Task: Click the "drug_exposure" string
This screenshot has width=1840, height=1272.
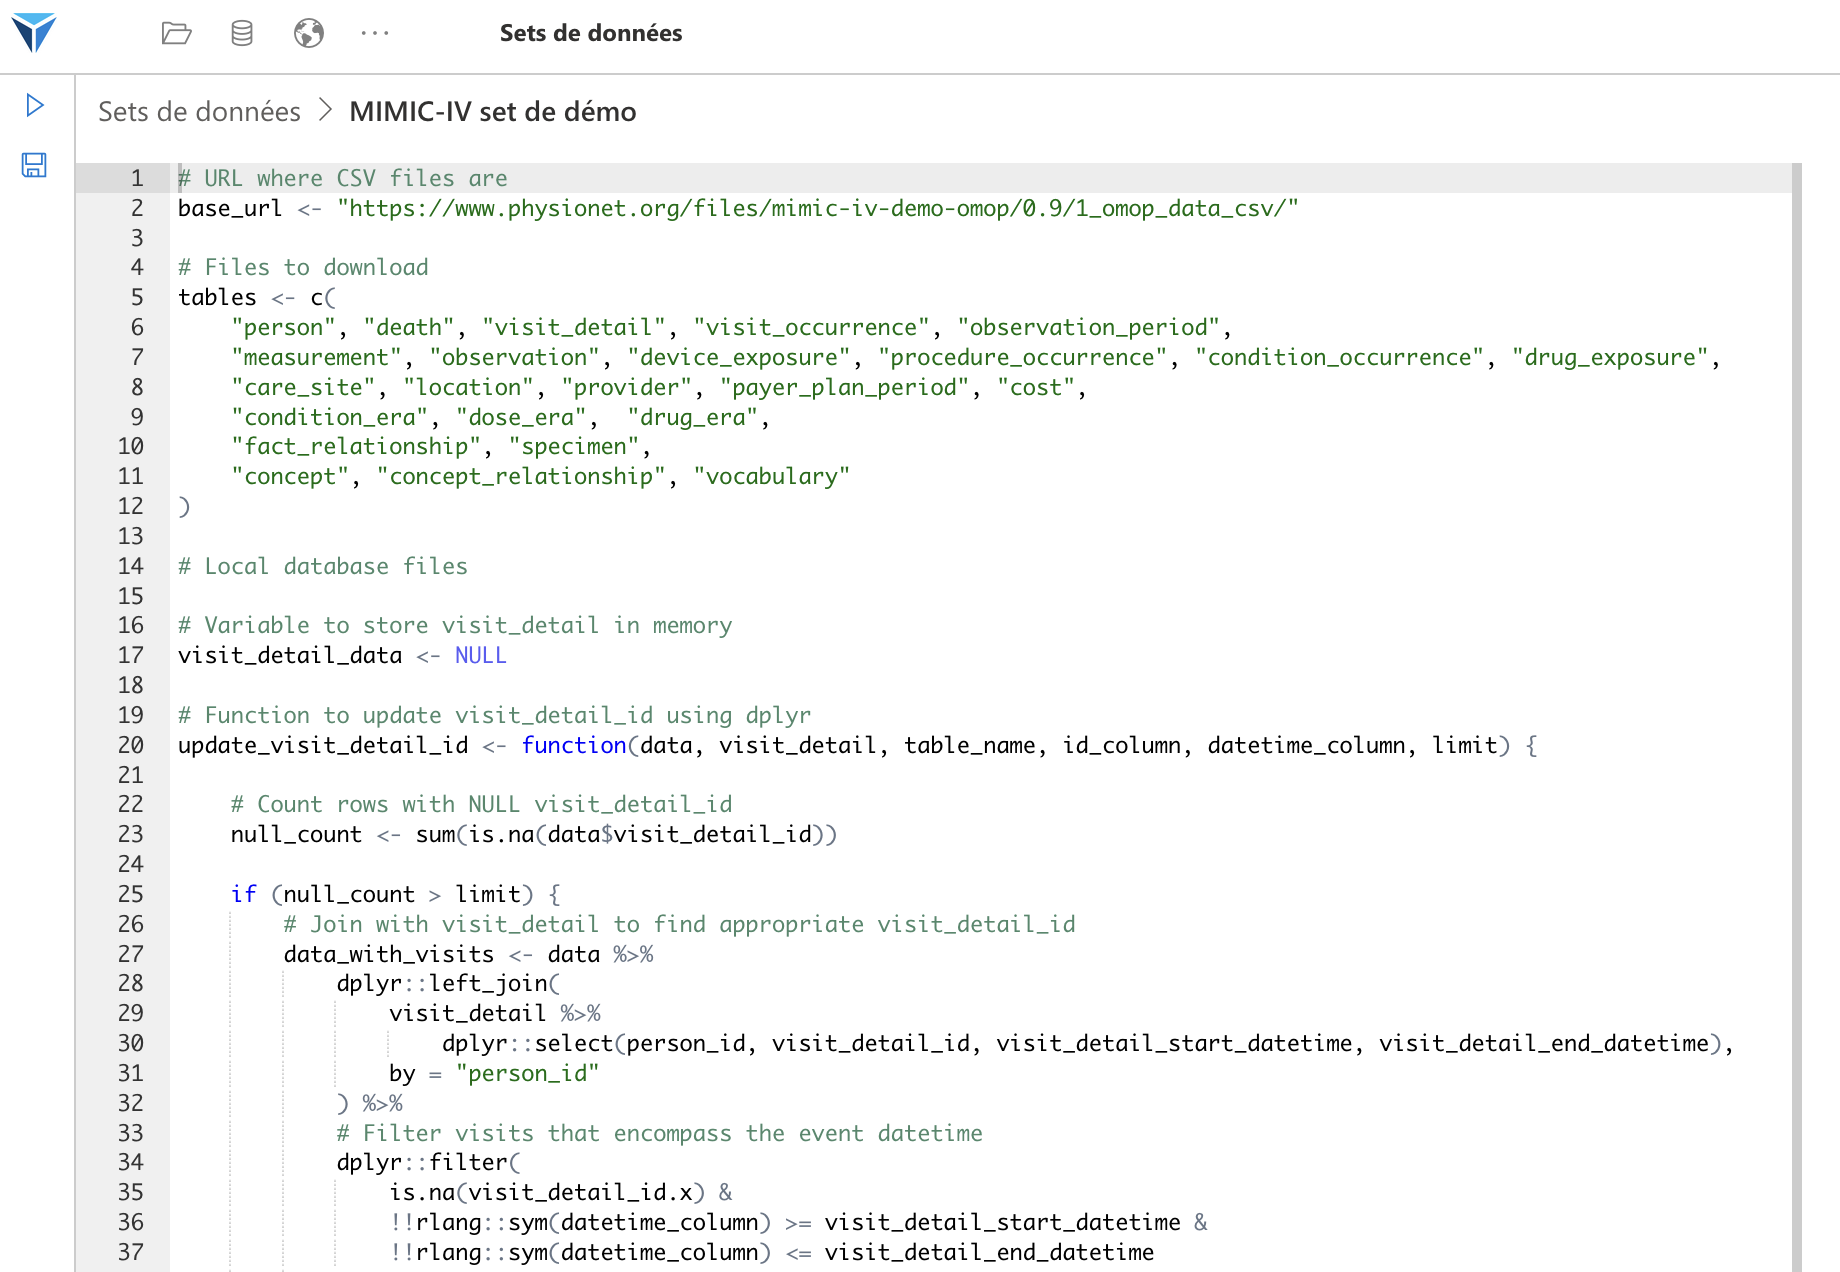Action: [x=1610, y=357]
